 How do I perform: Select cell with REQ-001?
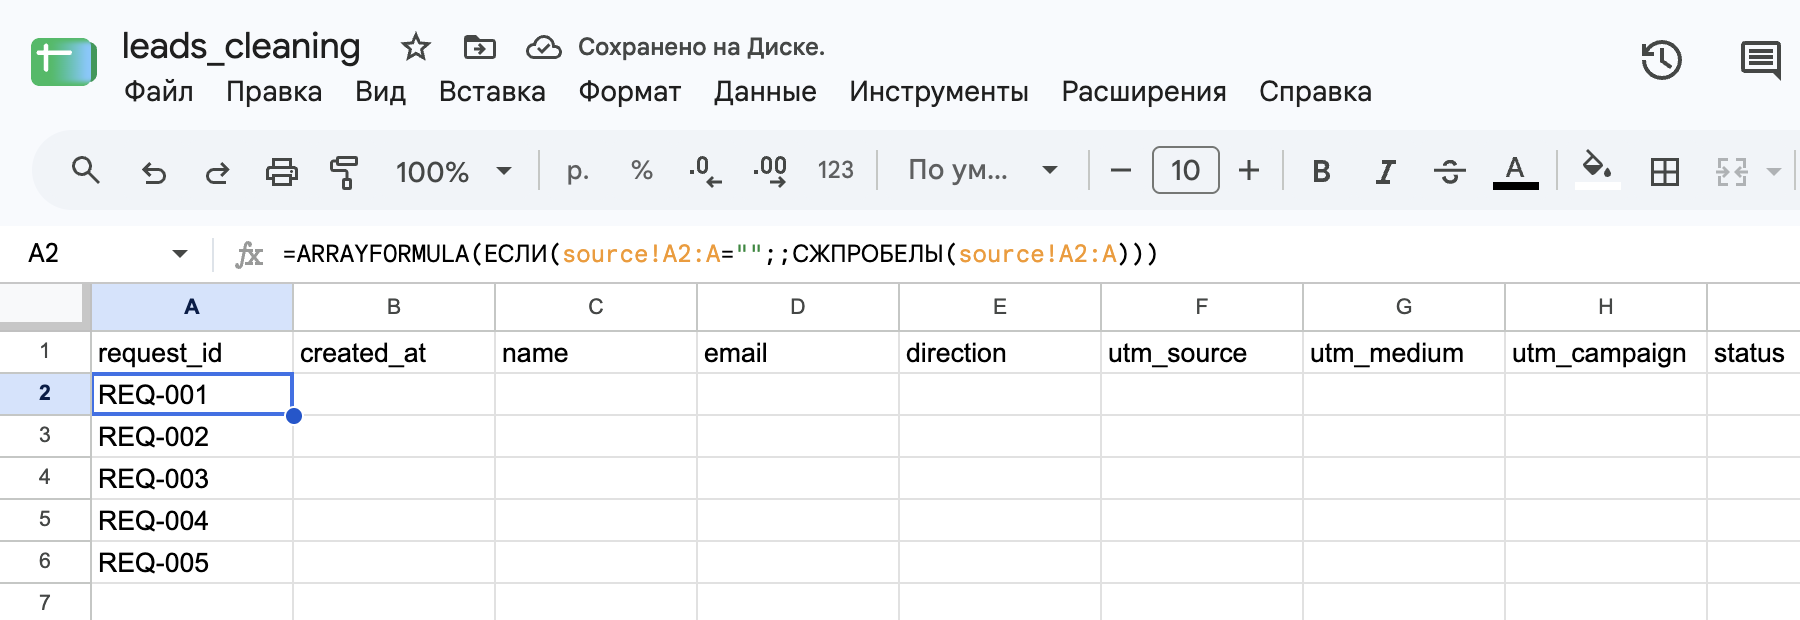pyautogui.click(x=192, y=394)
